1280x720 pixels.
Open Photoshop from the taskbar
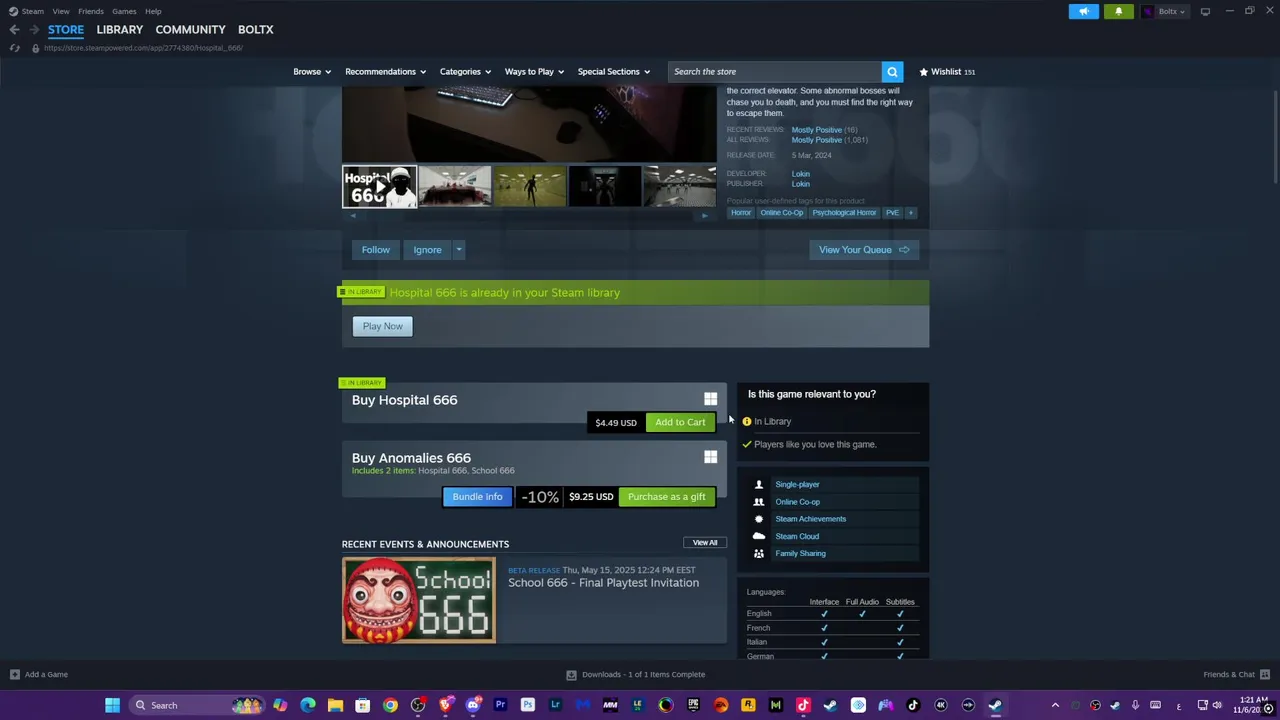tap(527, 705)
